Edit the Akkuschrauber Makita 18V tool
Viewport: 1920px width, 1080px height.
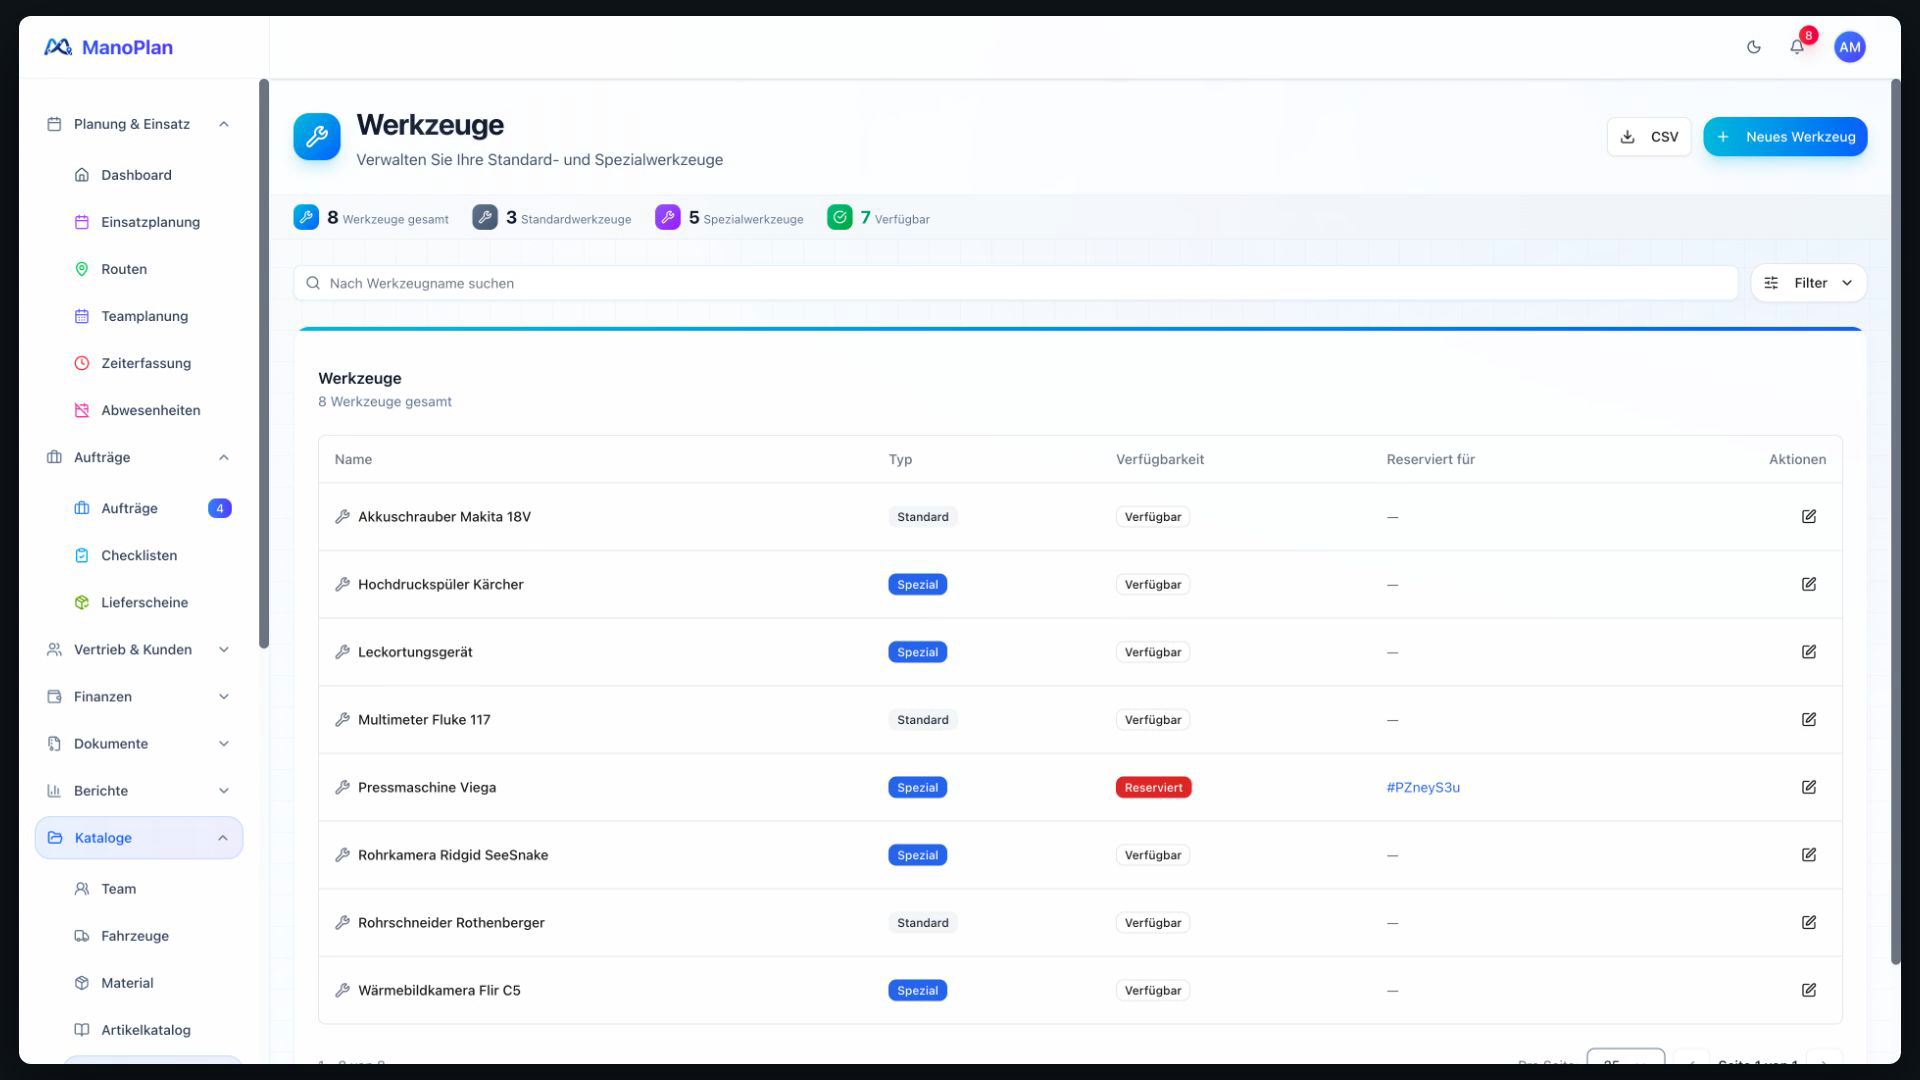click(1808, 517)
